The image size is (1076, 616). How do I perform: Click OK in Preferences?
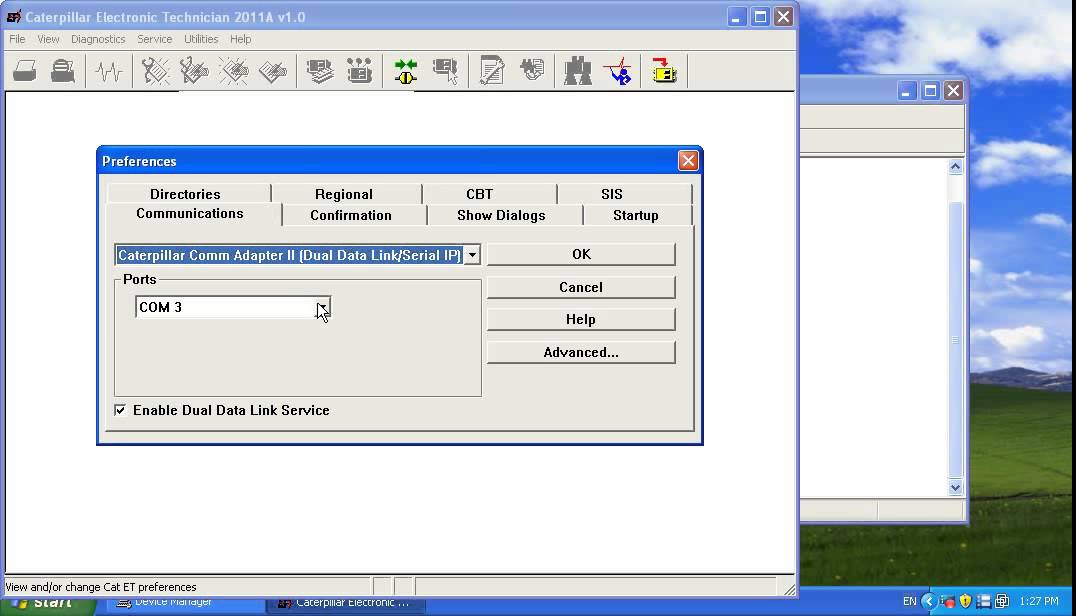pos(581,254)
